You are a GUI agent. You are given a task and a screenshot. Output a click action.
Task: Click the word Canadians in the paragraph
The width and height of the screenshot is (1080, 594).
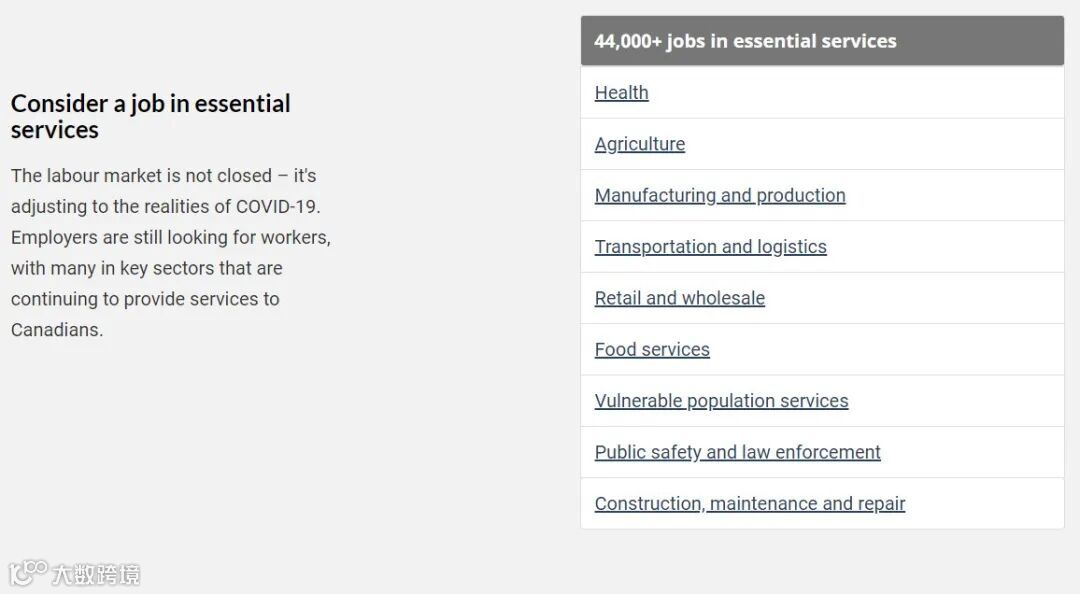56,330
